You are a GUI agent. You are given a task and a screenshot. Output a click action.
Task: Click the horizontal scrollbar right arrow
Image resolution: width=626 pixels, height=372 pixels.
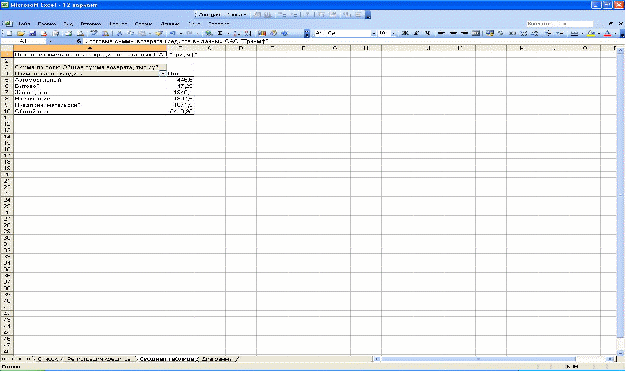[610, 359]
